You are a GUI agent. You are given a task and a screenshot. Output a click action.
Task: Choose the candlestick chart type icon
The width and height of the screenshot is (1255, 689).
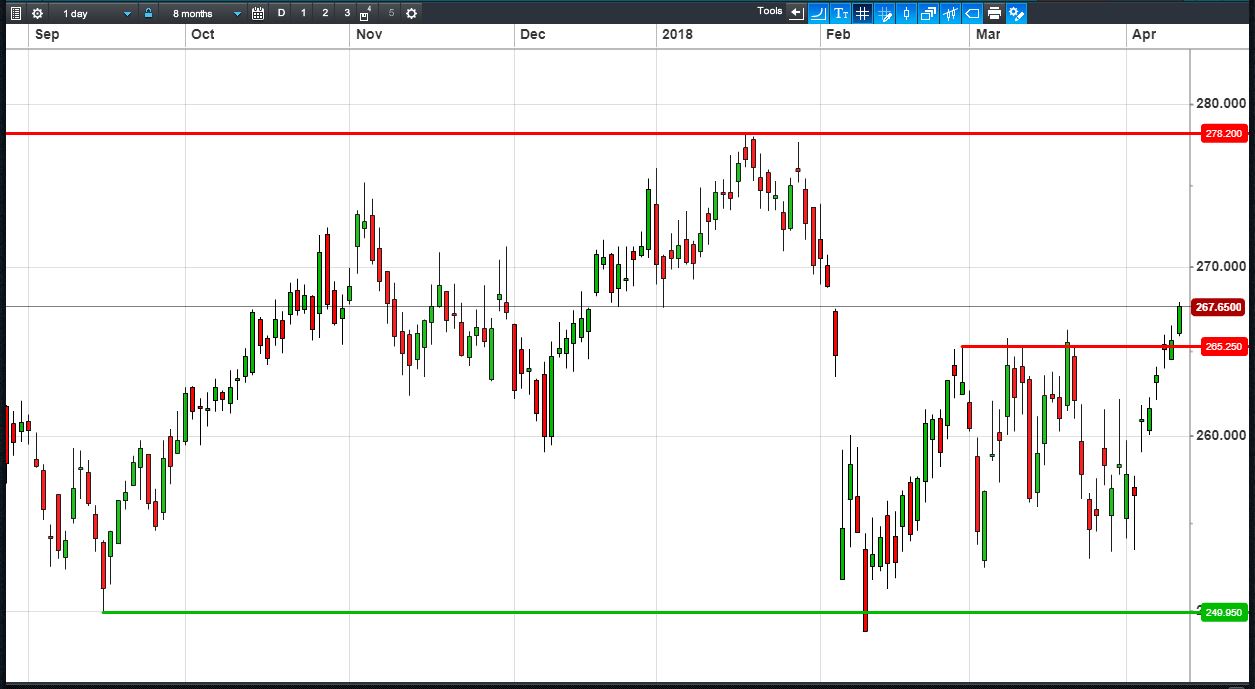pyautogui.click(x=906, y=13)
